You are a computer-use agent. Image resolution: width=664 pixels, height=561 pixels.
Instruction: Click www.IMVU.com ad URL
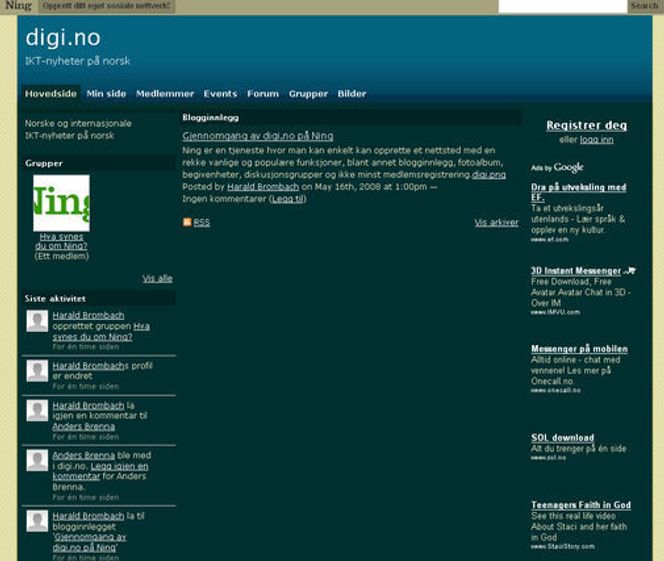(x=556, y=312)
